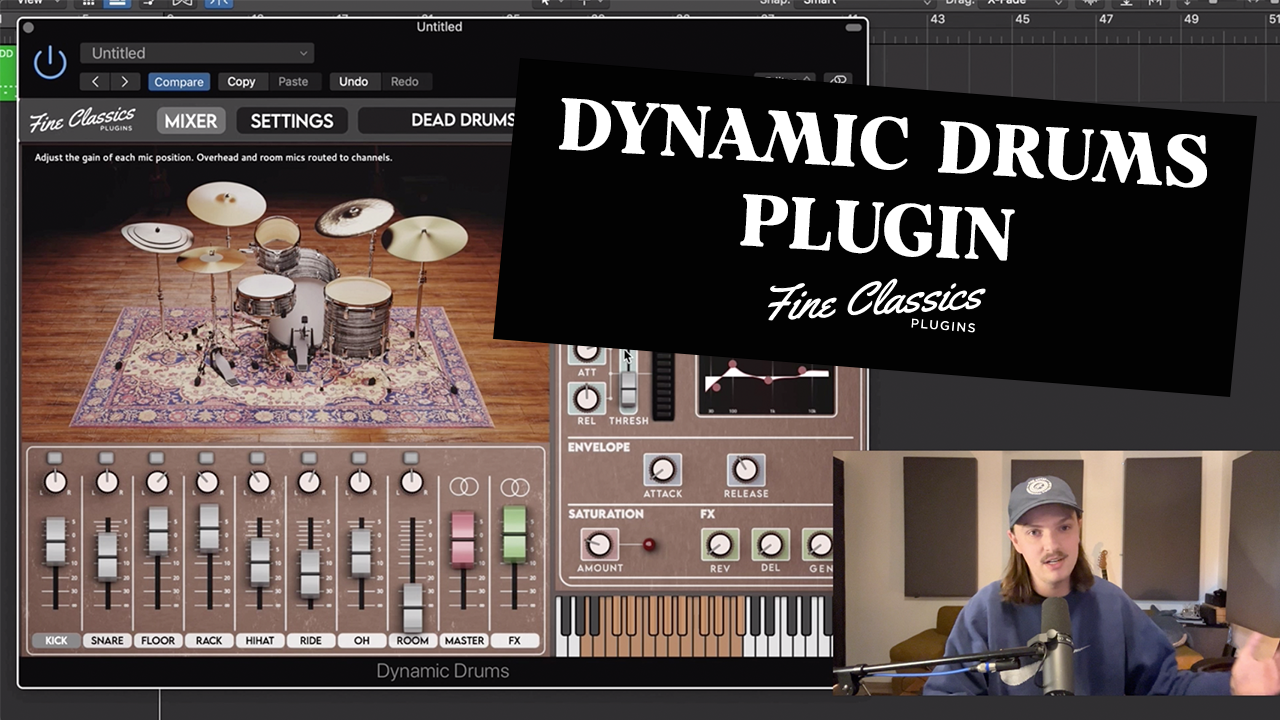Click the DEL knob in the FX section
The width and height of the screenshot is (1280, 720).
click(x=770, y=545)
